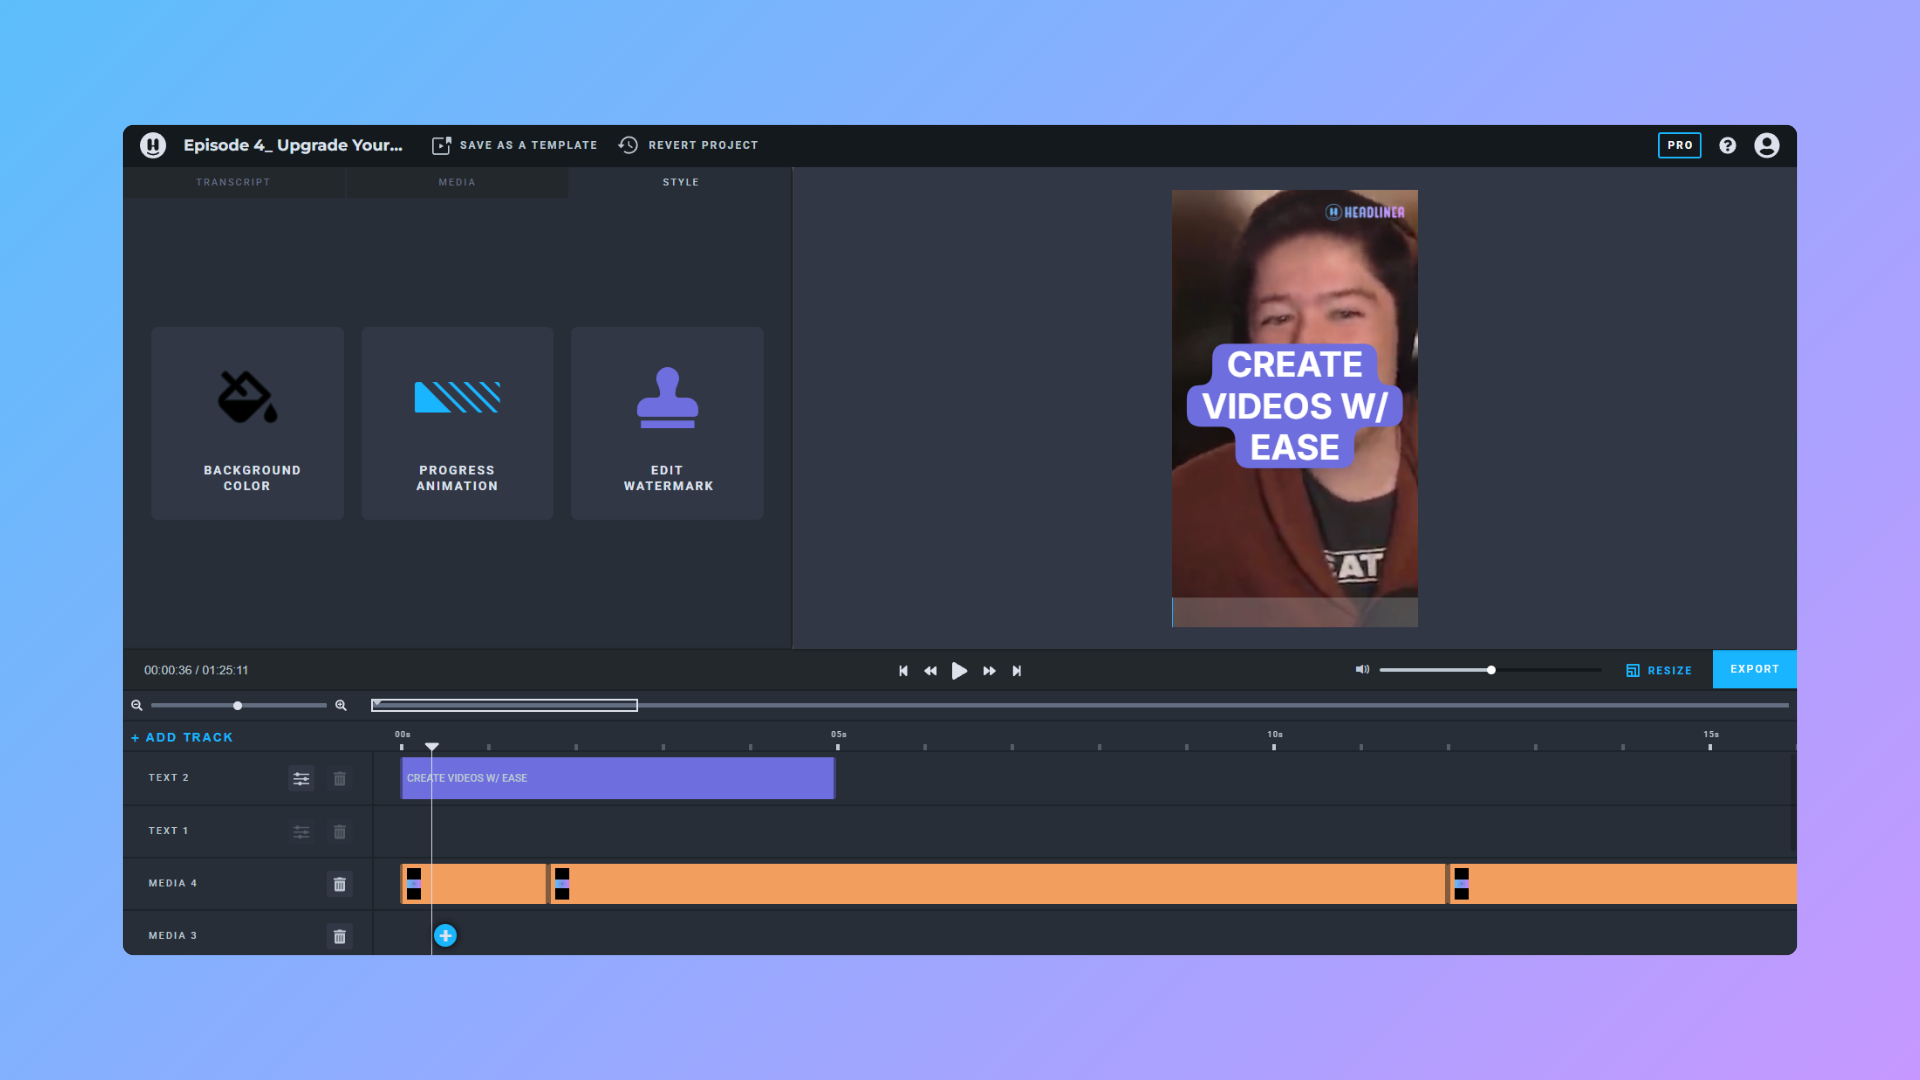Click the rewind playback button

930,671
